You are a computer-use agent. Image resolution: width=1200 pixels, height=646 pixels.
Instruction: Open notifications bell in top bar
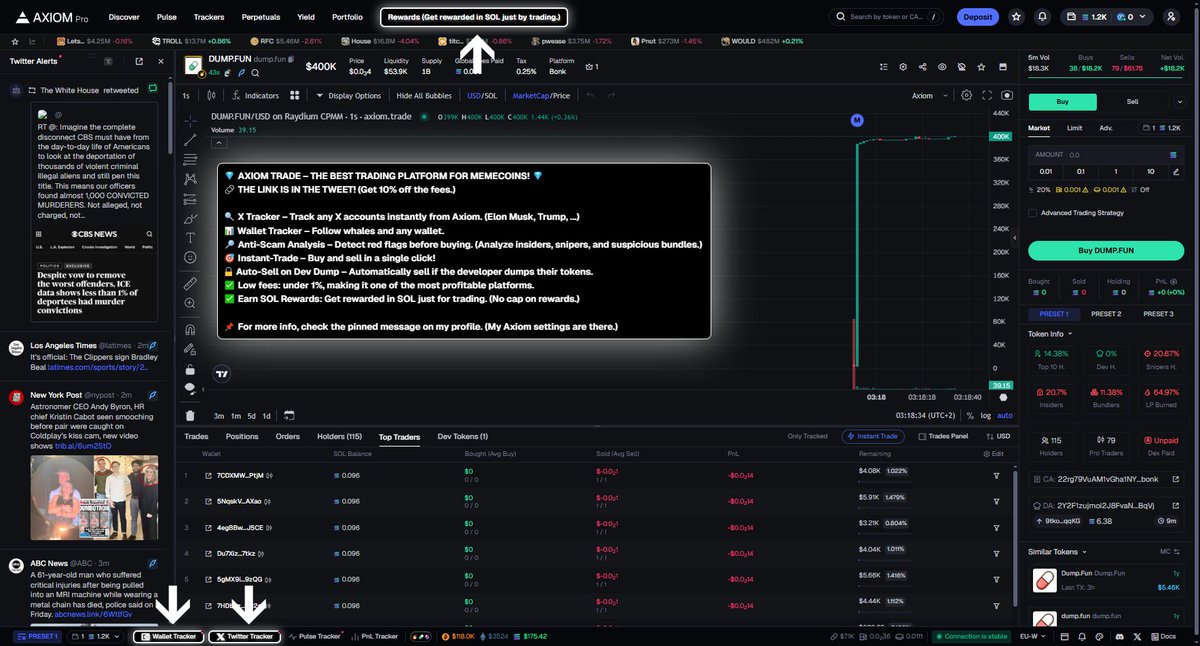tap(1043, 17)
